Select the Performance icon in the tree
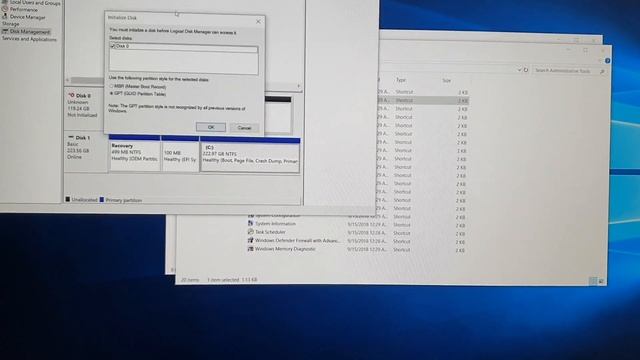This screenshot has height=360, width=640. click(5, 9)
